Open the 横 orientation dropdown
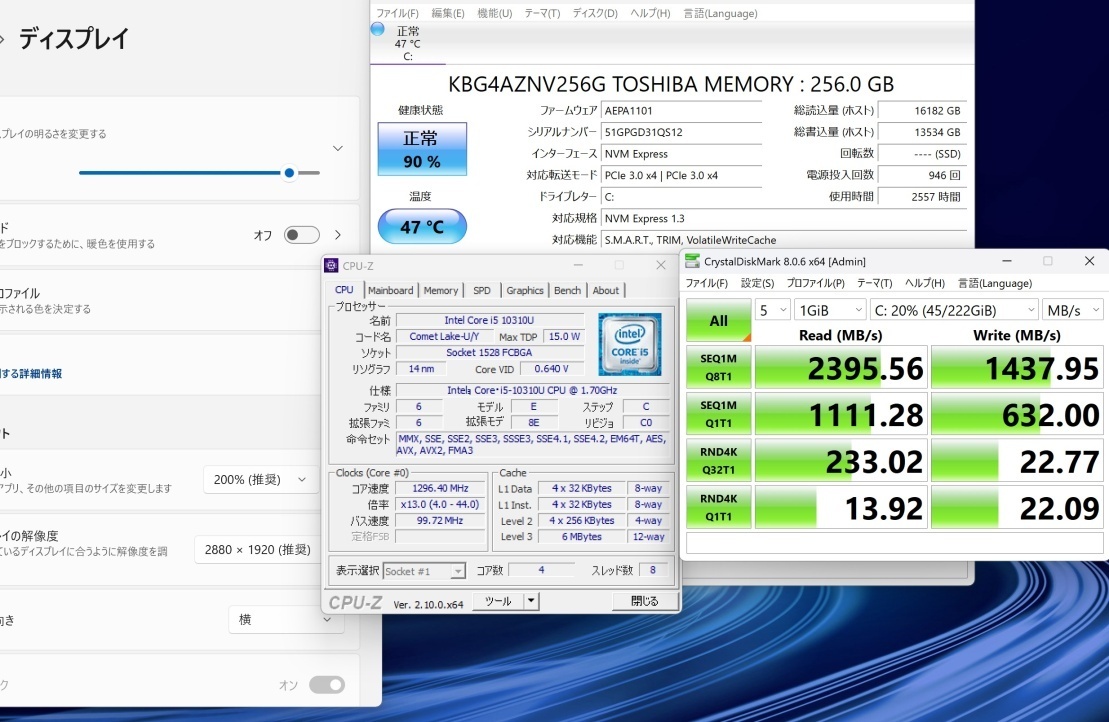 [x=286, y=619]
